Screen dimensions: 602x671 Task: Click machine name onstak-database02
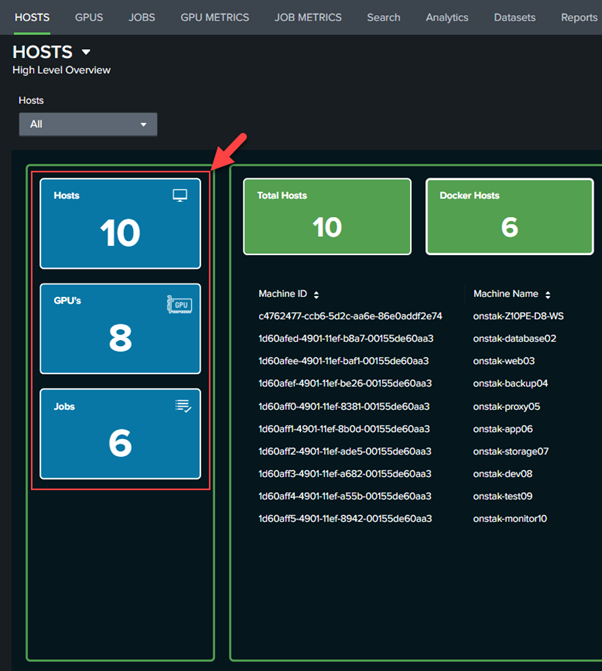(x=514, y=339)
